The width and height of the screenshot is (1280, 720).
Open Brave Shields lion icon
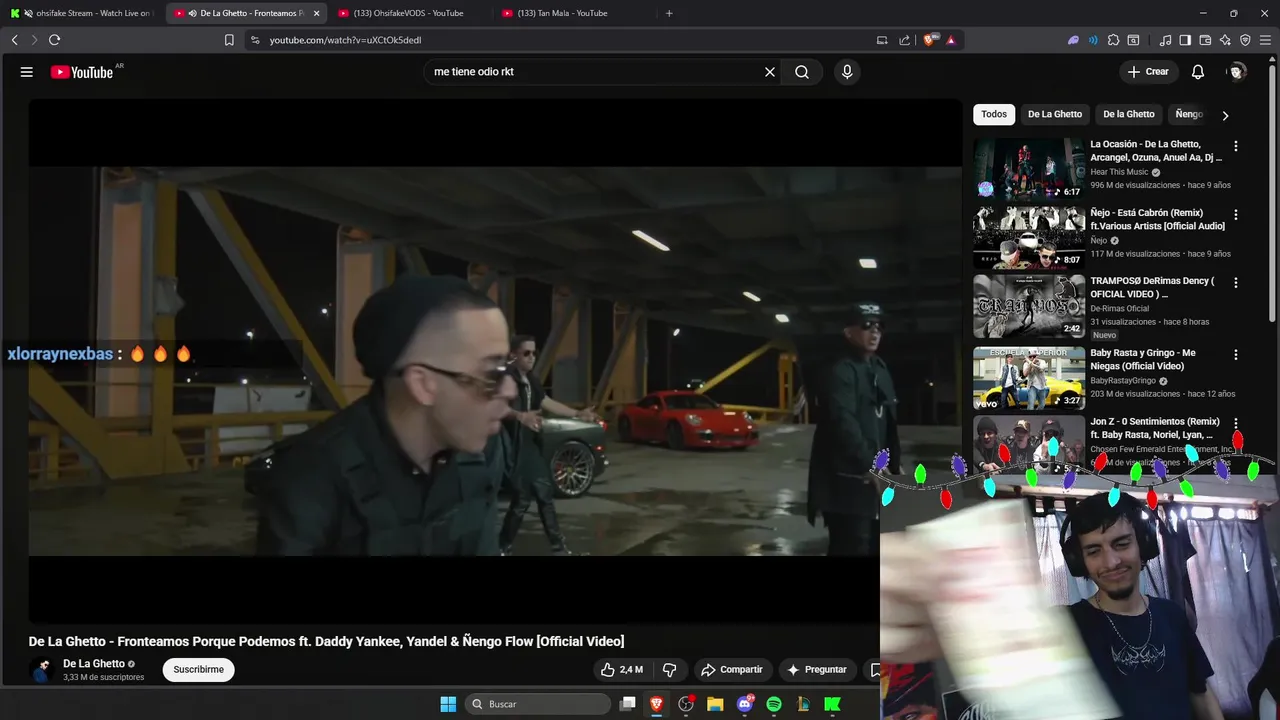pyautogui.click(x=929, y=40)
